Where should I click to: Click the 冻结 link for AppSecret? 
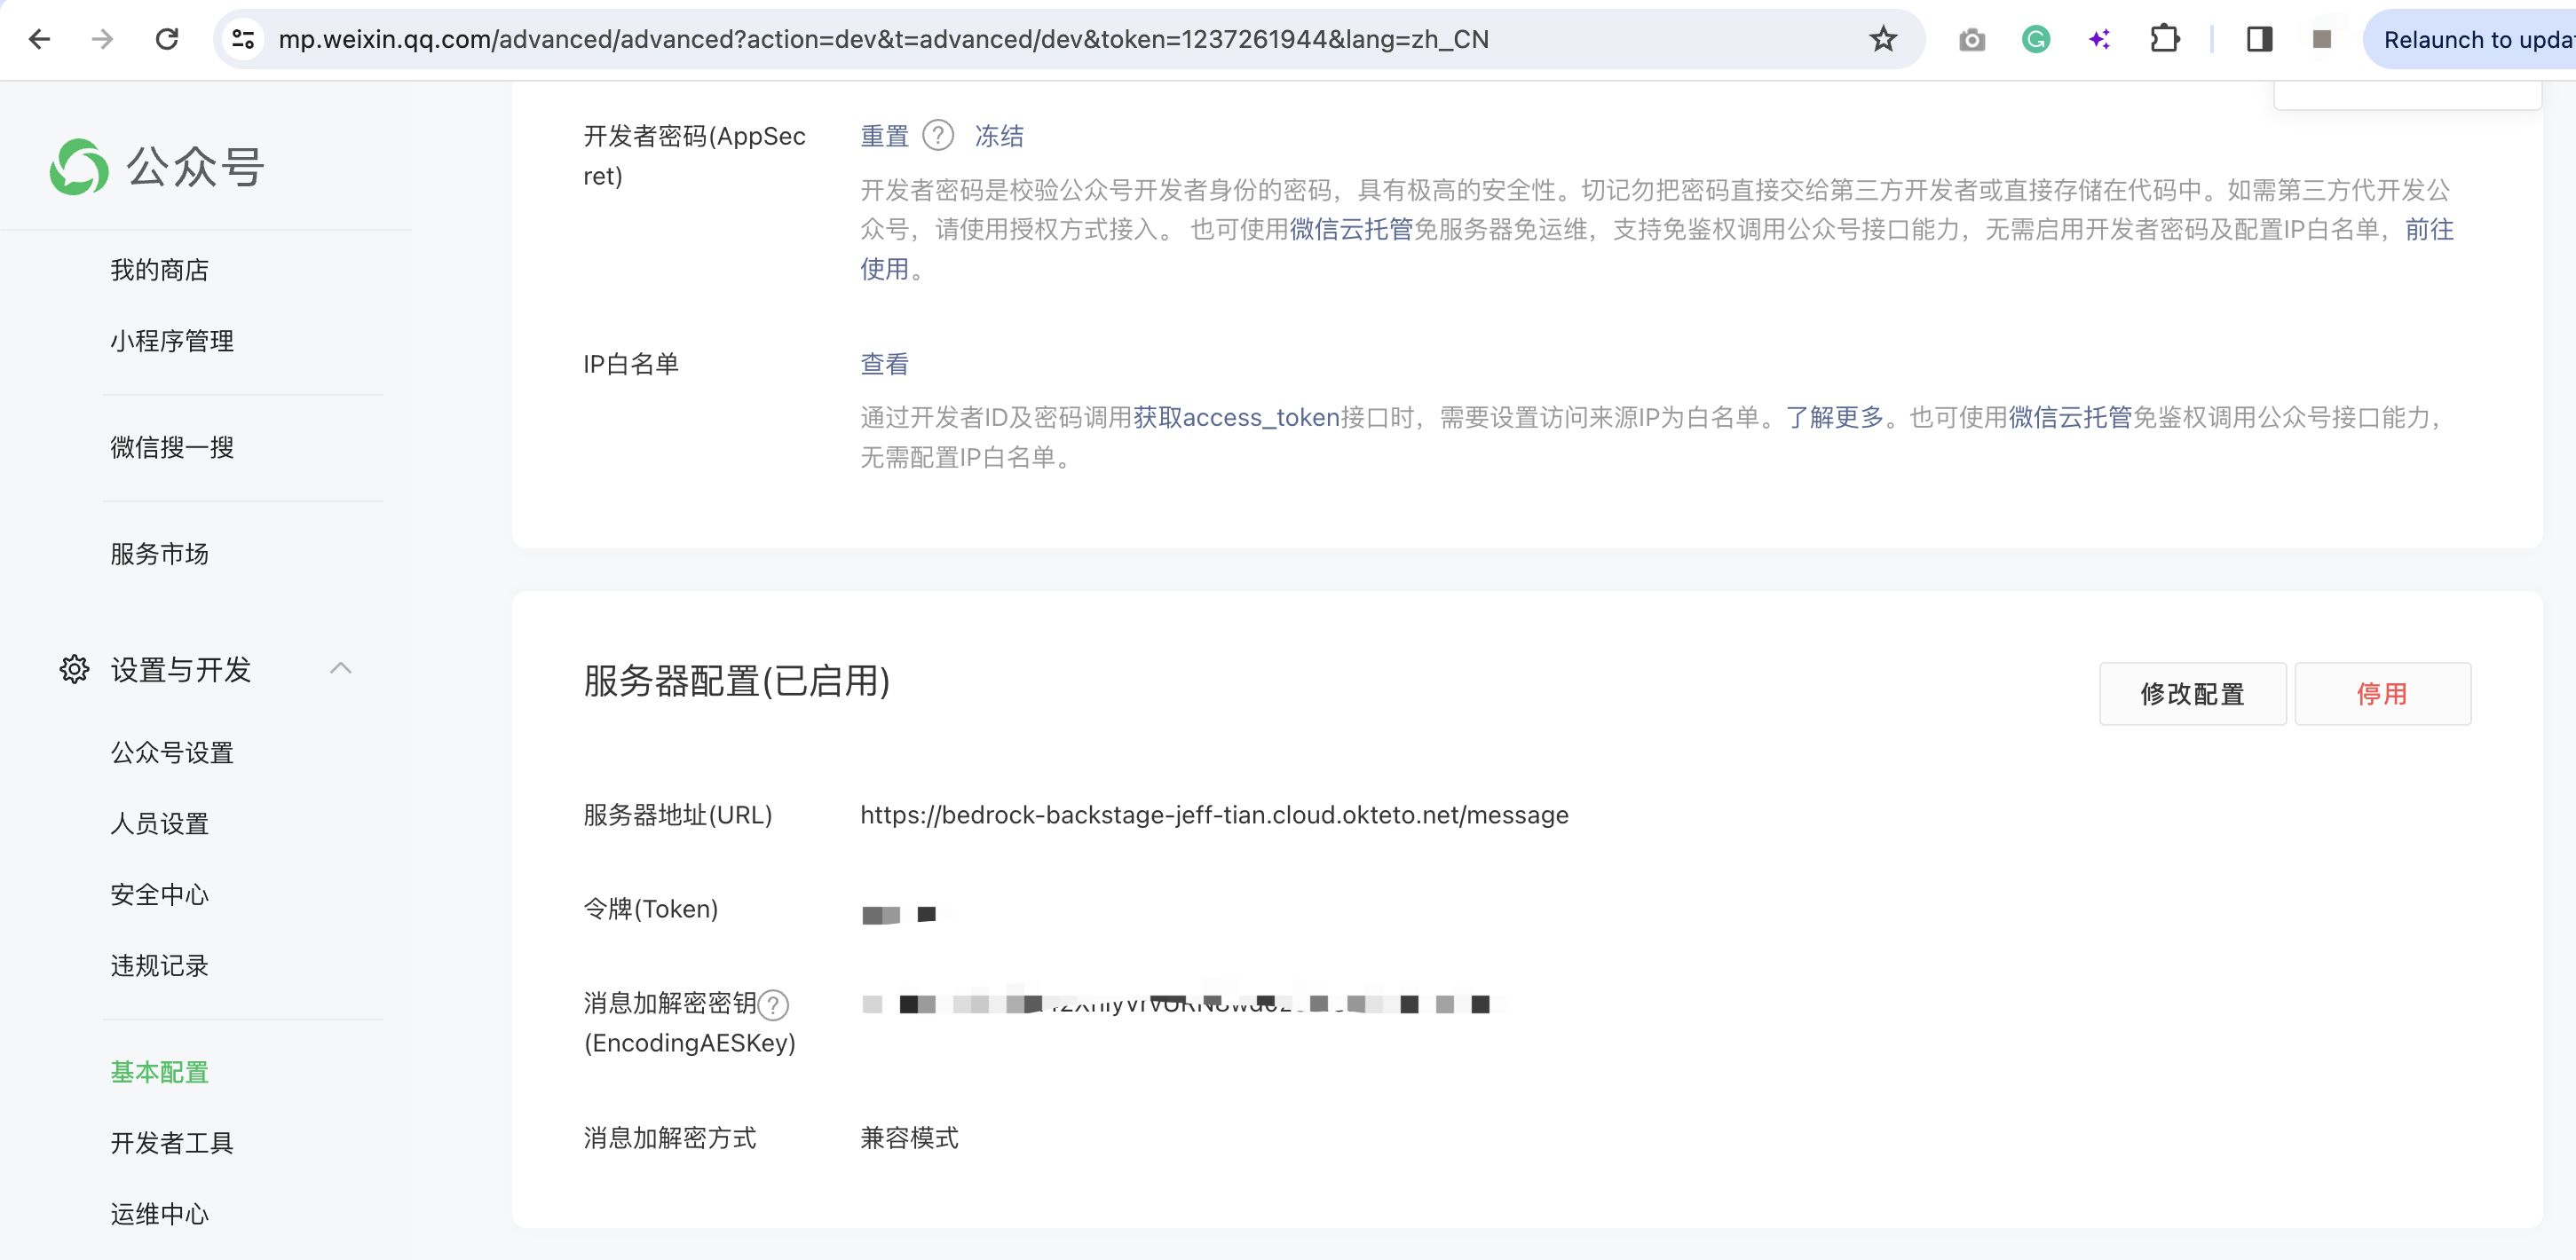[x=998, y=136]
